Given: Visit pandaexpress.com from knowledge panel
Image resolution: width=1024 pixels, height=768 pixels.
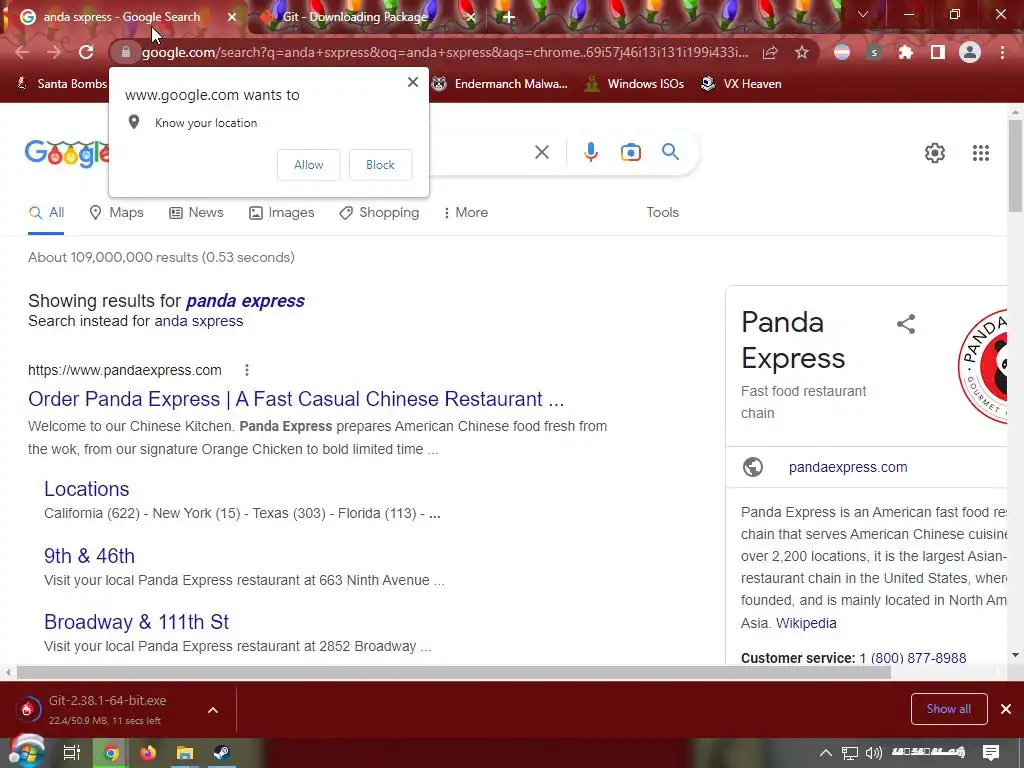Looking at the screenshot, I should coord(848,467).
